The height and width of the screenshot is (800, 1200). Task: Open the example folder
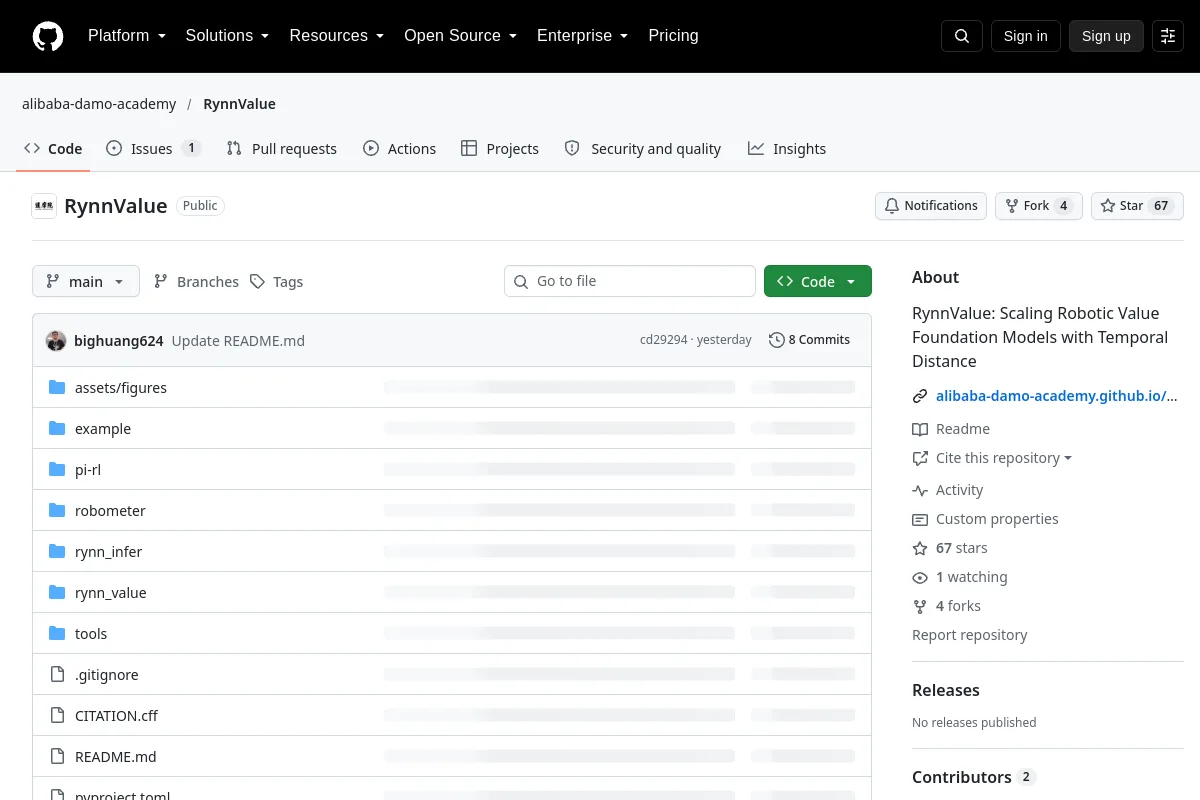(x=103, y=429)
